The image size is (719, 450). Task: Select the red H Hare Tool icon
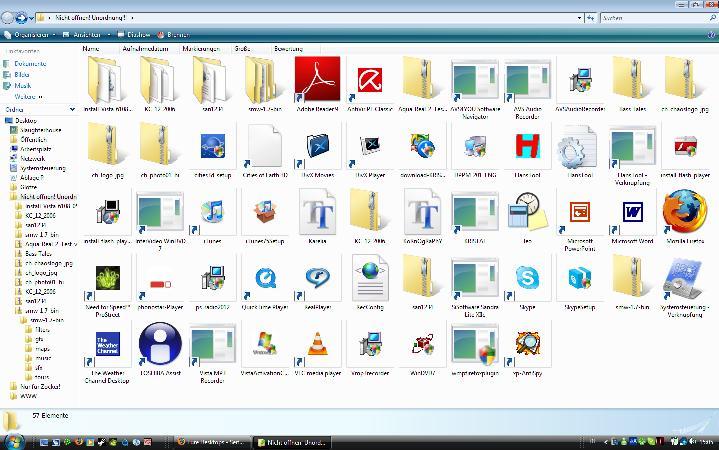(527, 146)
